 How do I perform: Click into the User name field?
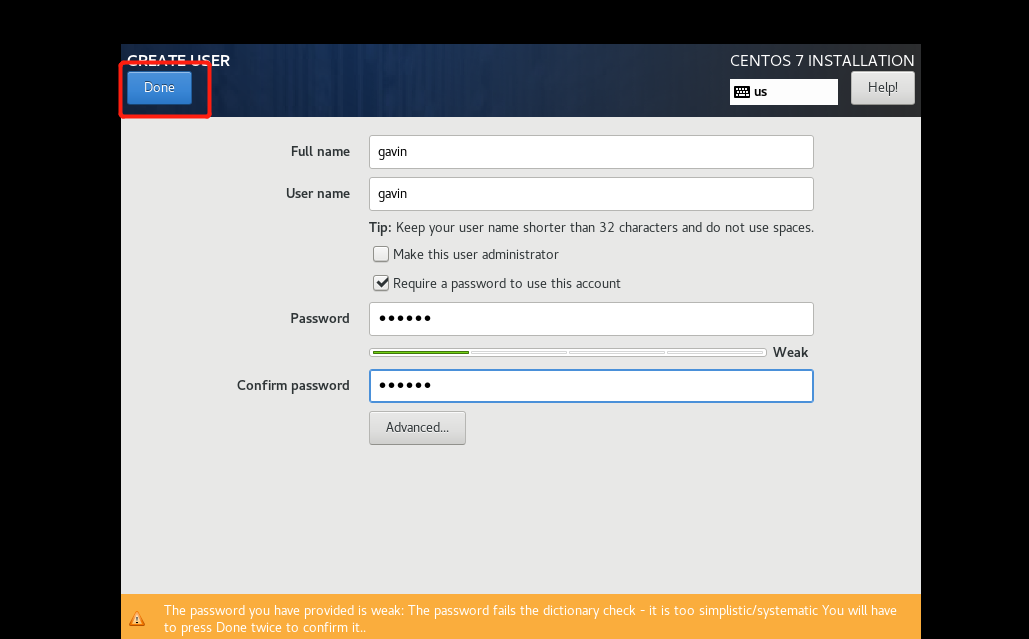(x=590, y=194)
